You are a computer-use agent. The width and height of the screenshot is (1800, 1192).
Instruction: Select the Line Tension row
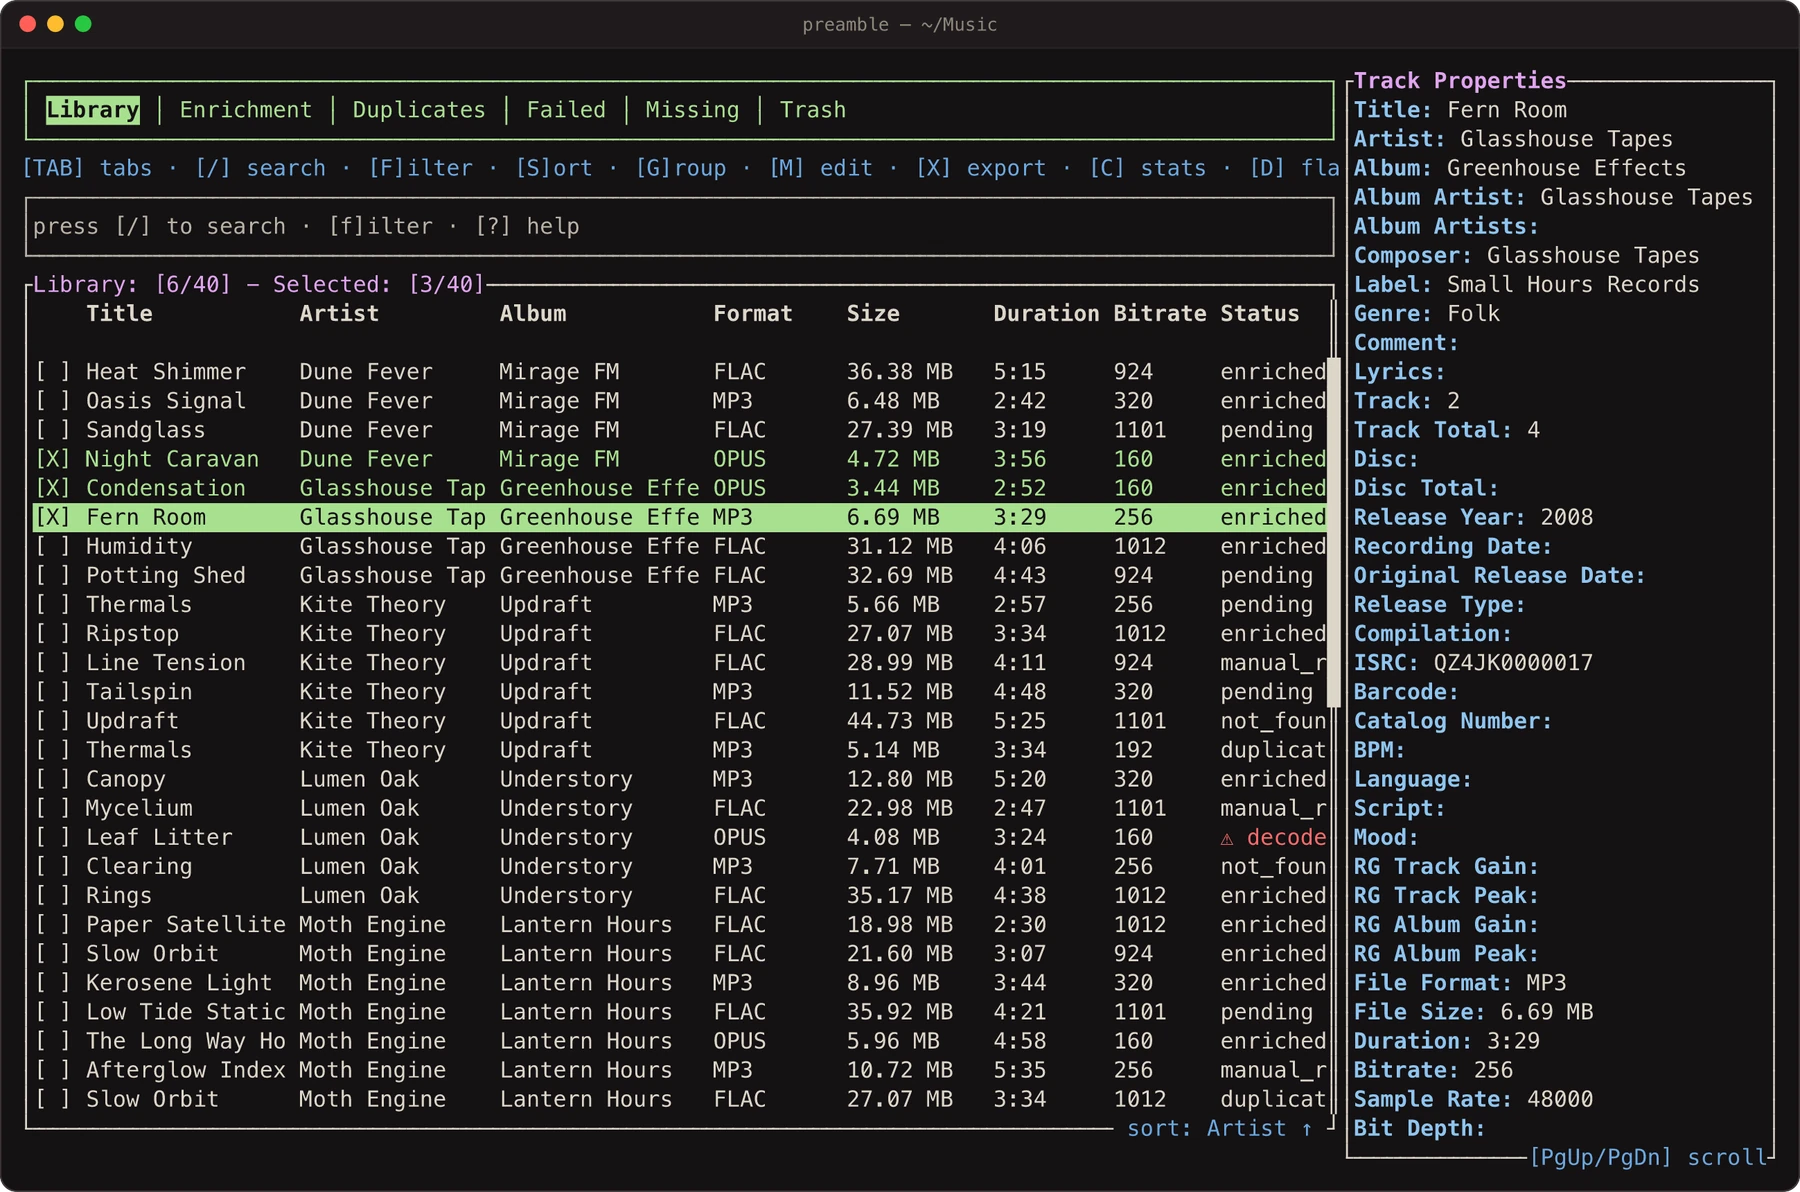680,663
